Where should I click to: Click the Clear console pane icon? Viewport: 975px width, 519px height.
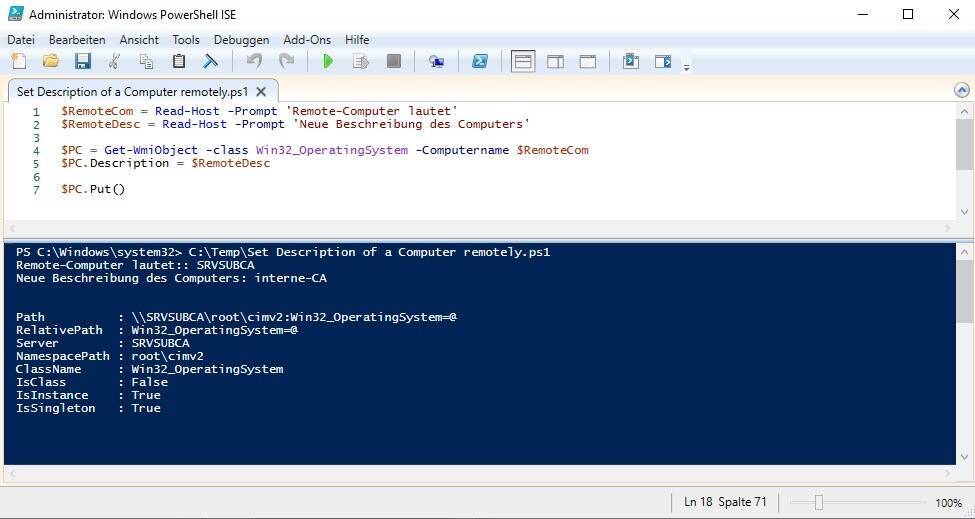click(x=211, y=62)
